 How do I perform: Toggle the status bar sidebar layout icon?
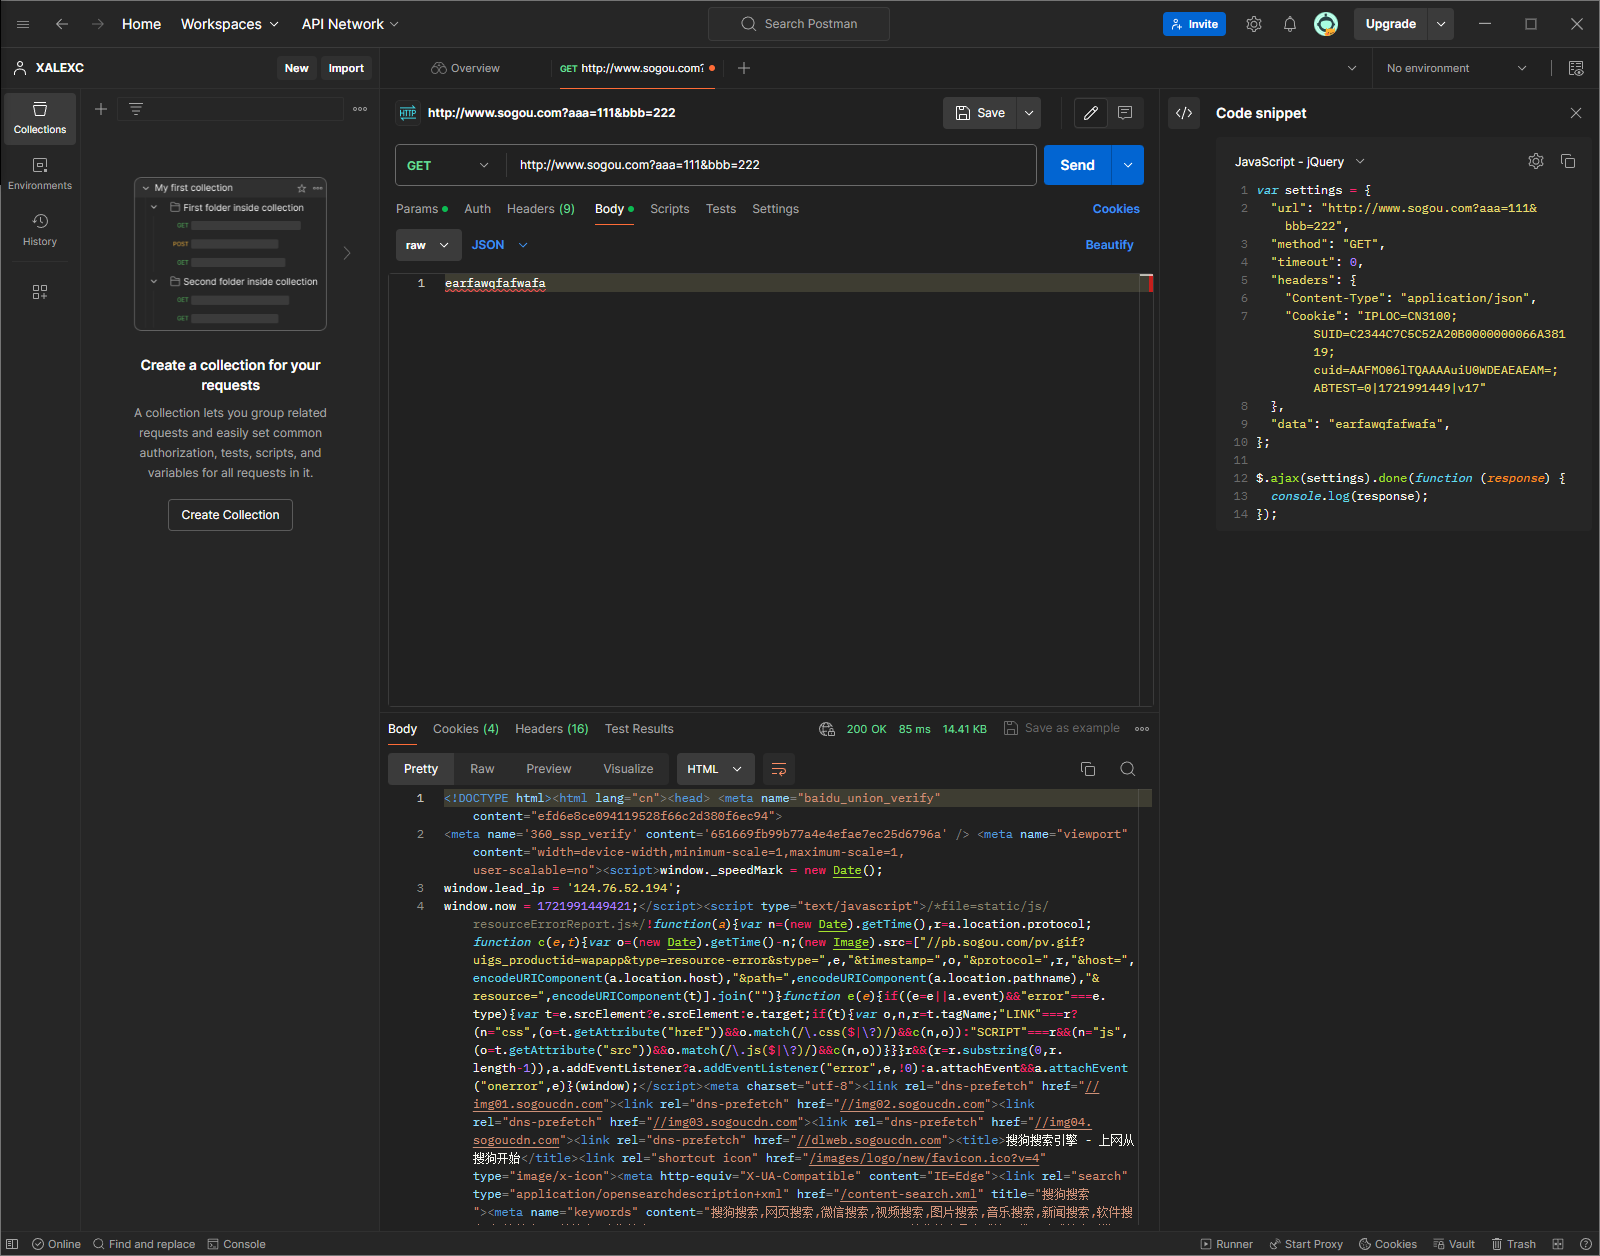(12, 1244)
